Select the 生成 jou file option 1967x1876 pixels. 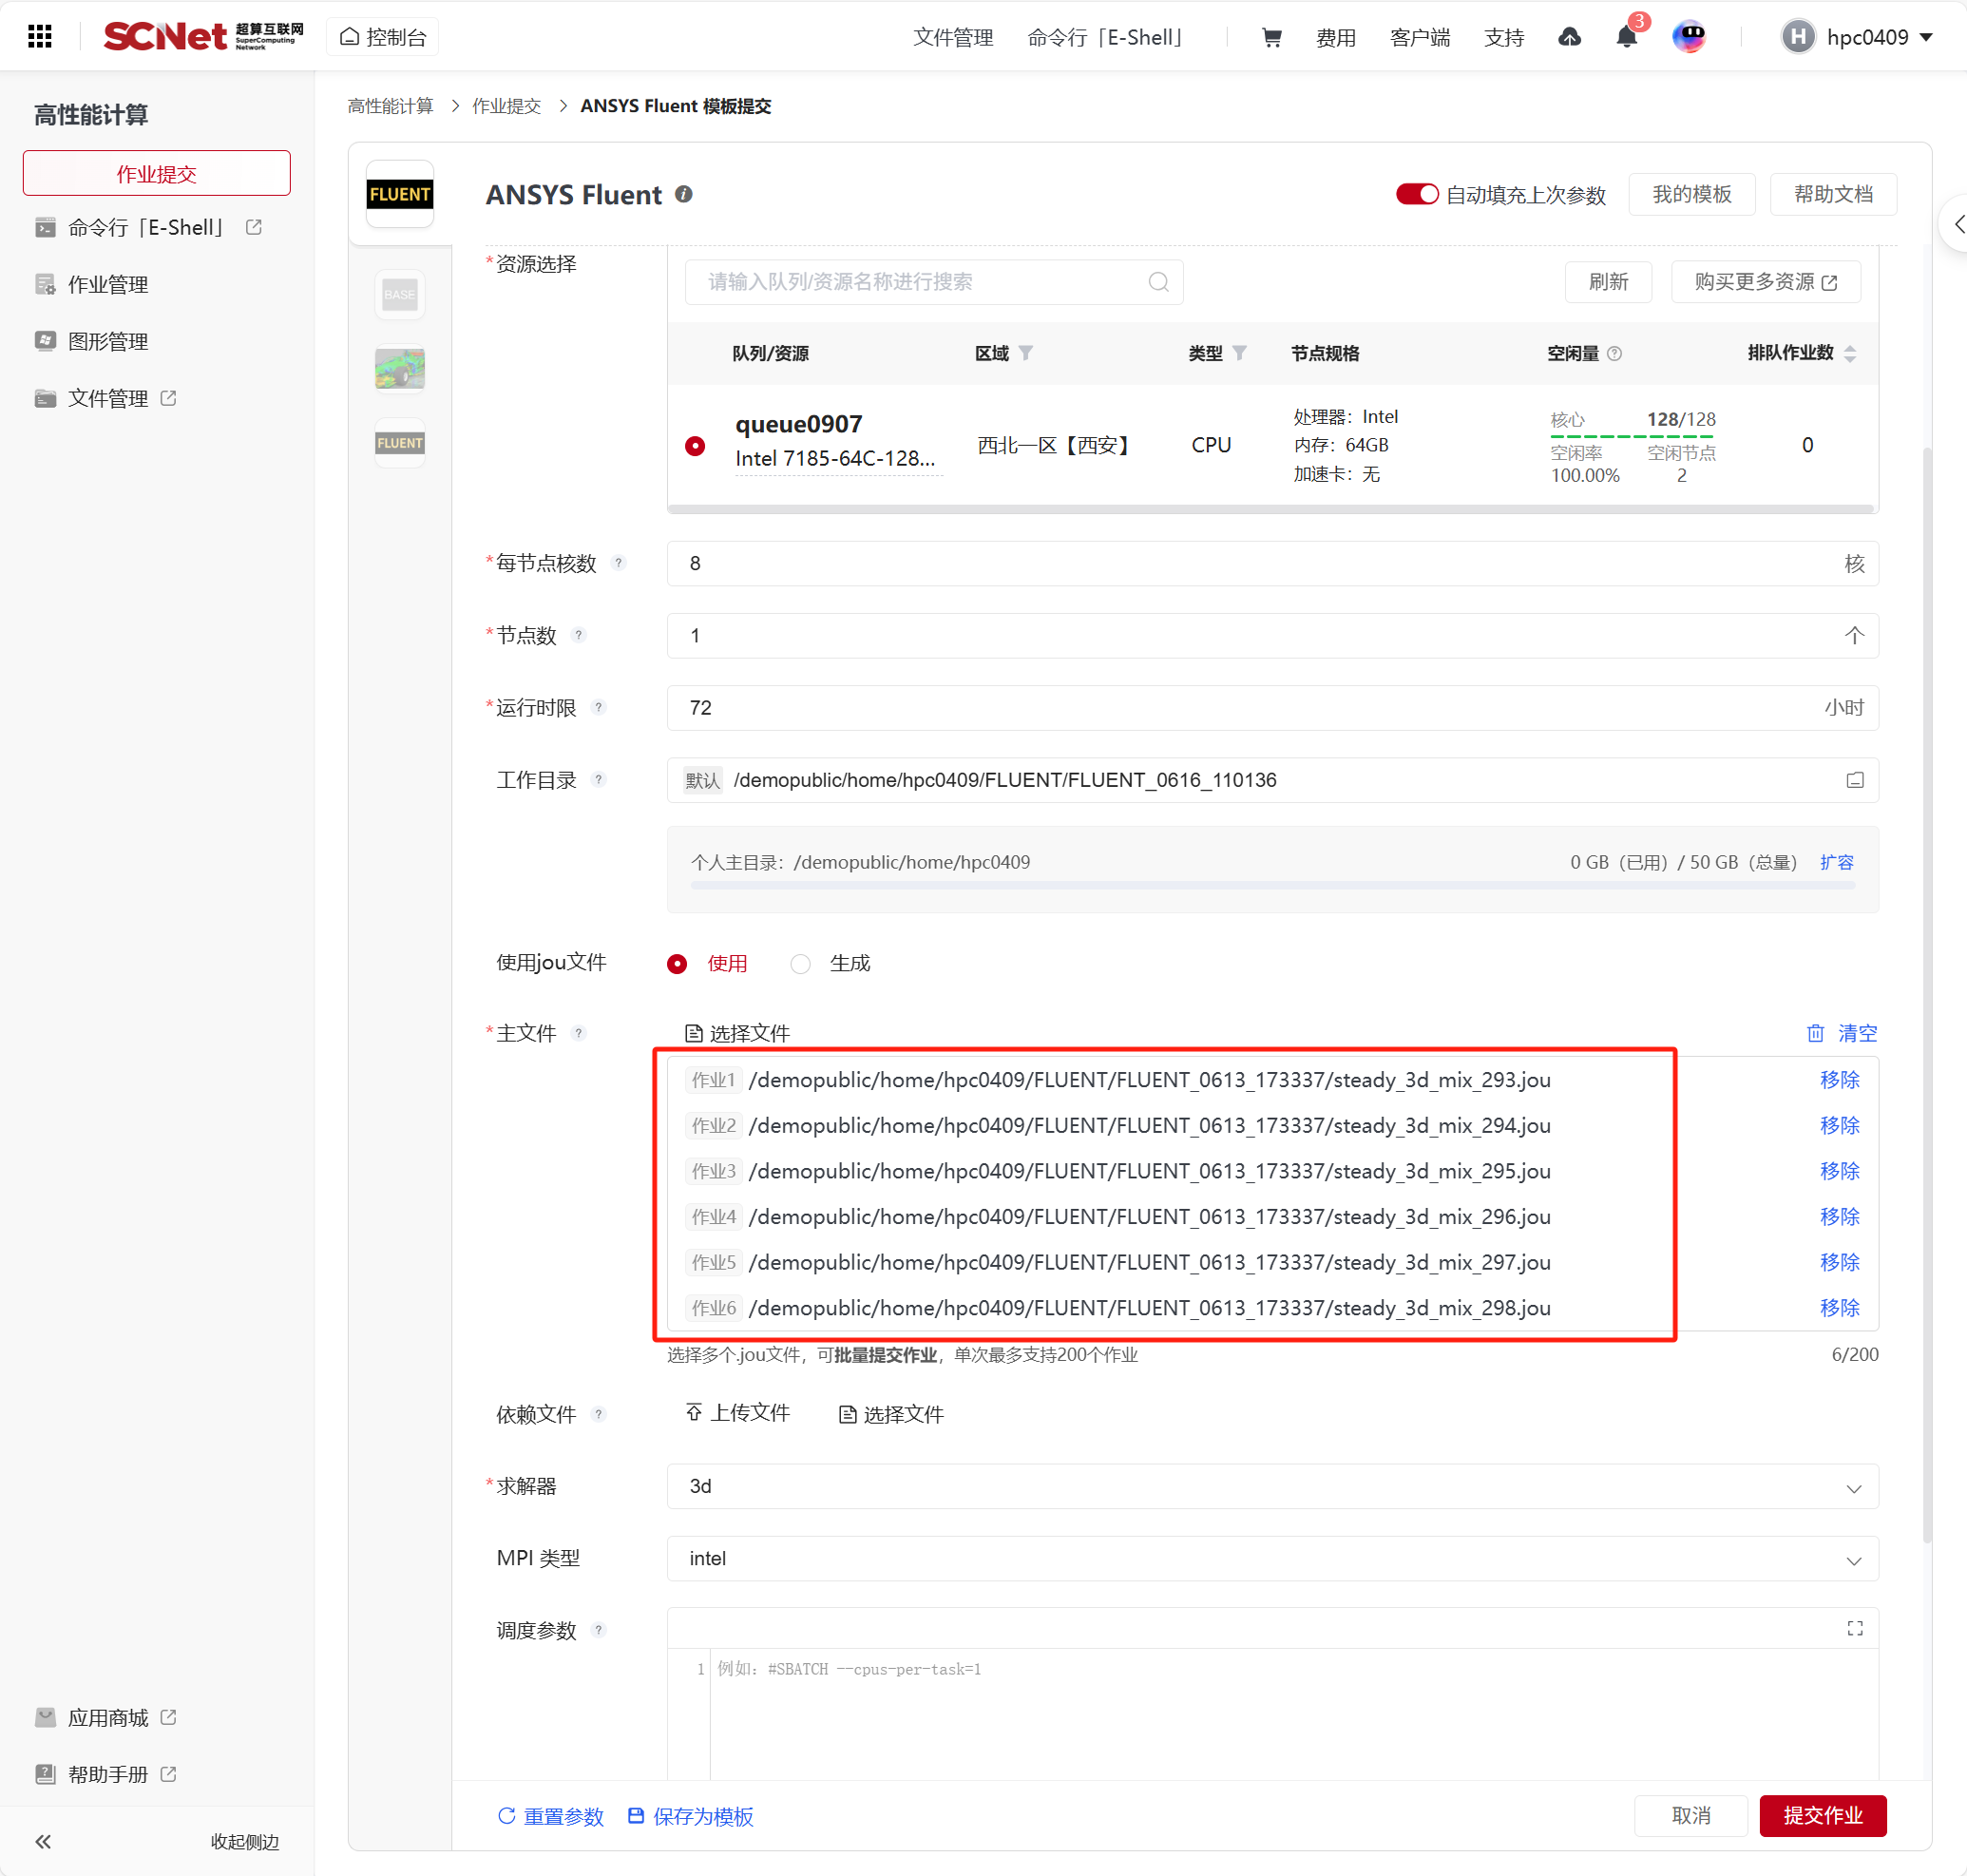coord(800,964)
